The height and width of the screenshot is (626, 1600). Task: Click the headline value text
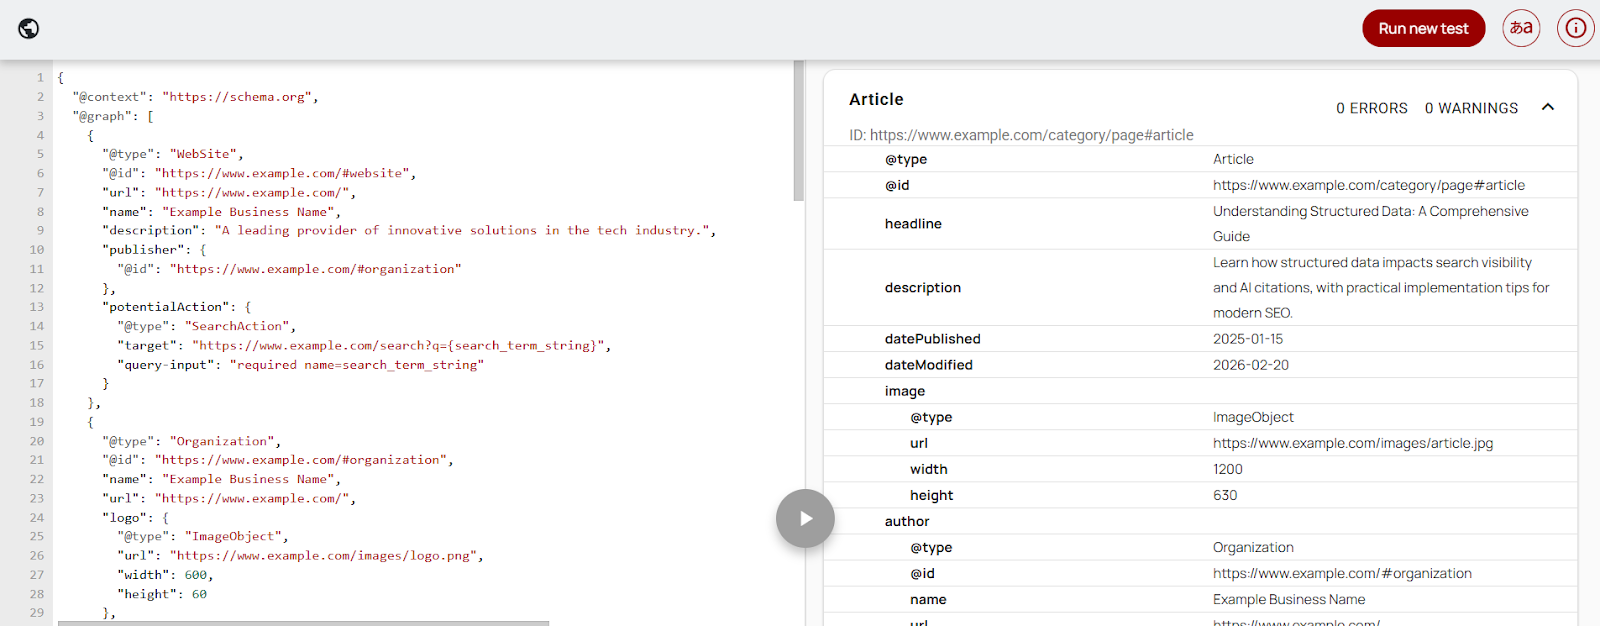[x=1371, y=224]
